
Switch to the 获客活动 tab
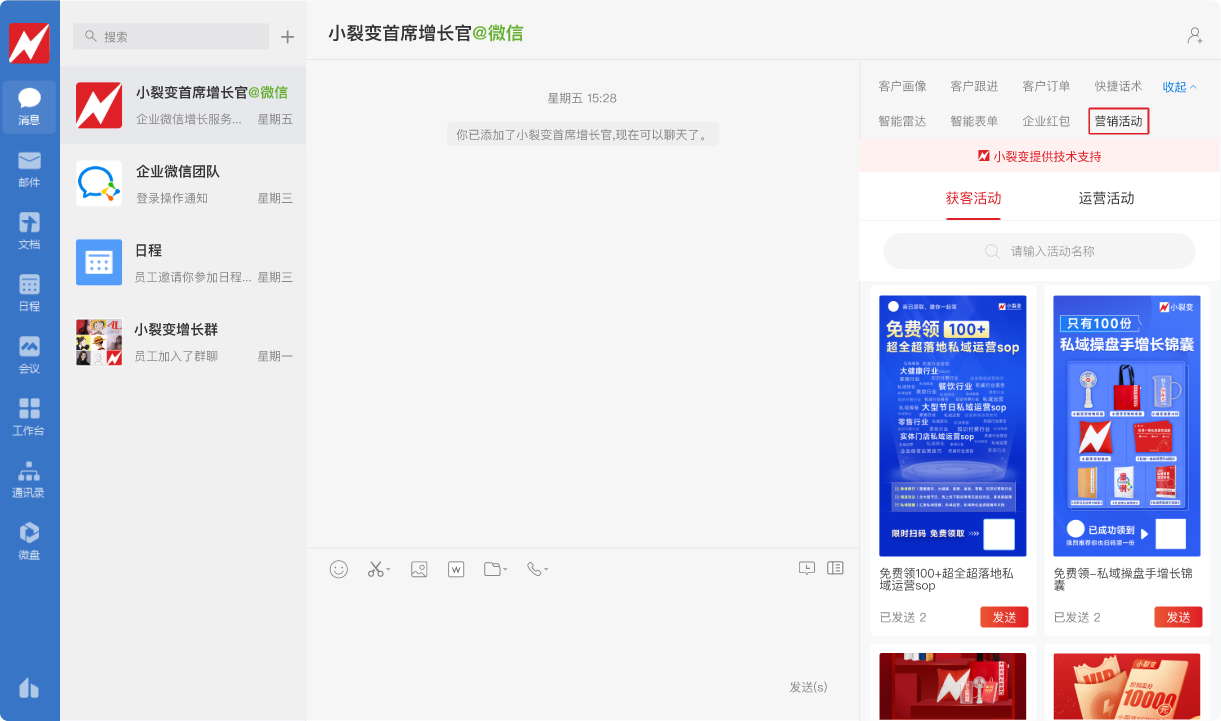point(973,198)
